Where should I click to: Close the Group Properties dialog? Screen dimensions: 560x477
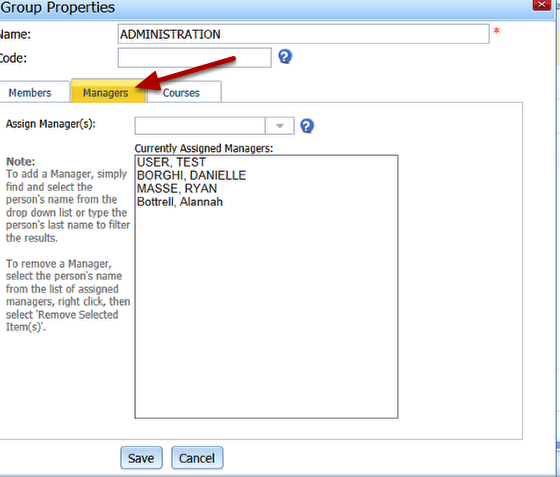pos(541,5)
